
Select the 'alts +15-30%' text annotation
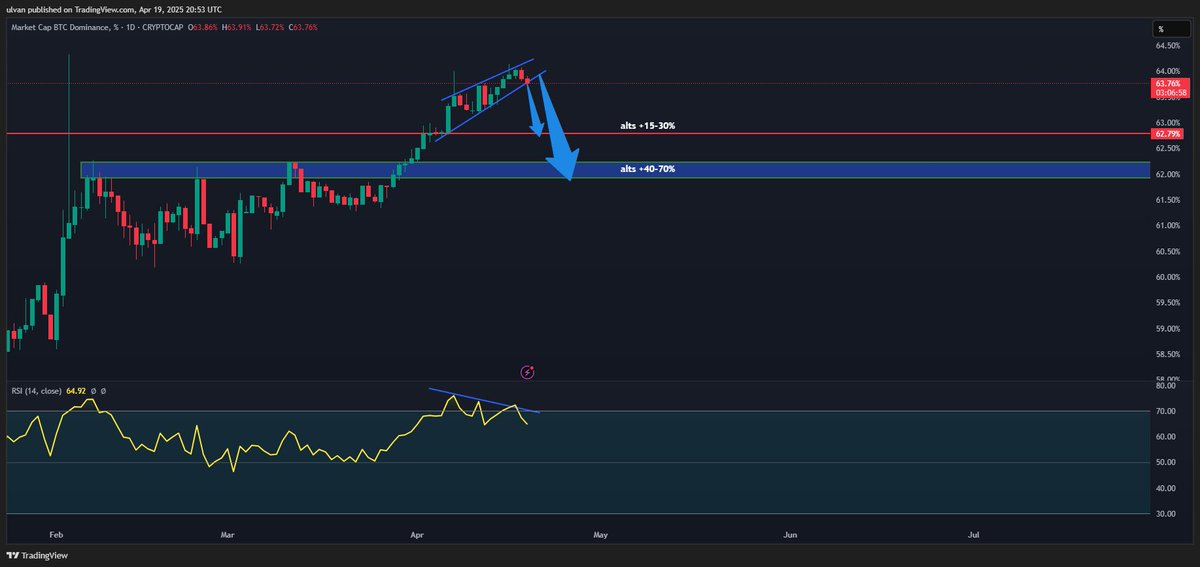pyautogui.click(x=646, y=126)
